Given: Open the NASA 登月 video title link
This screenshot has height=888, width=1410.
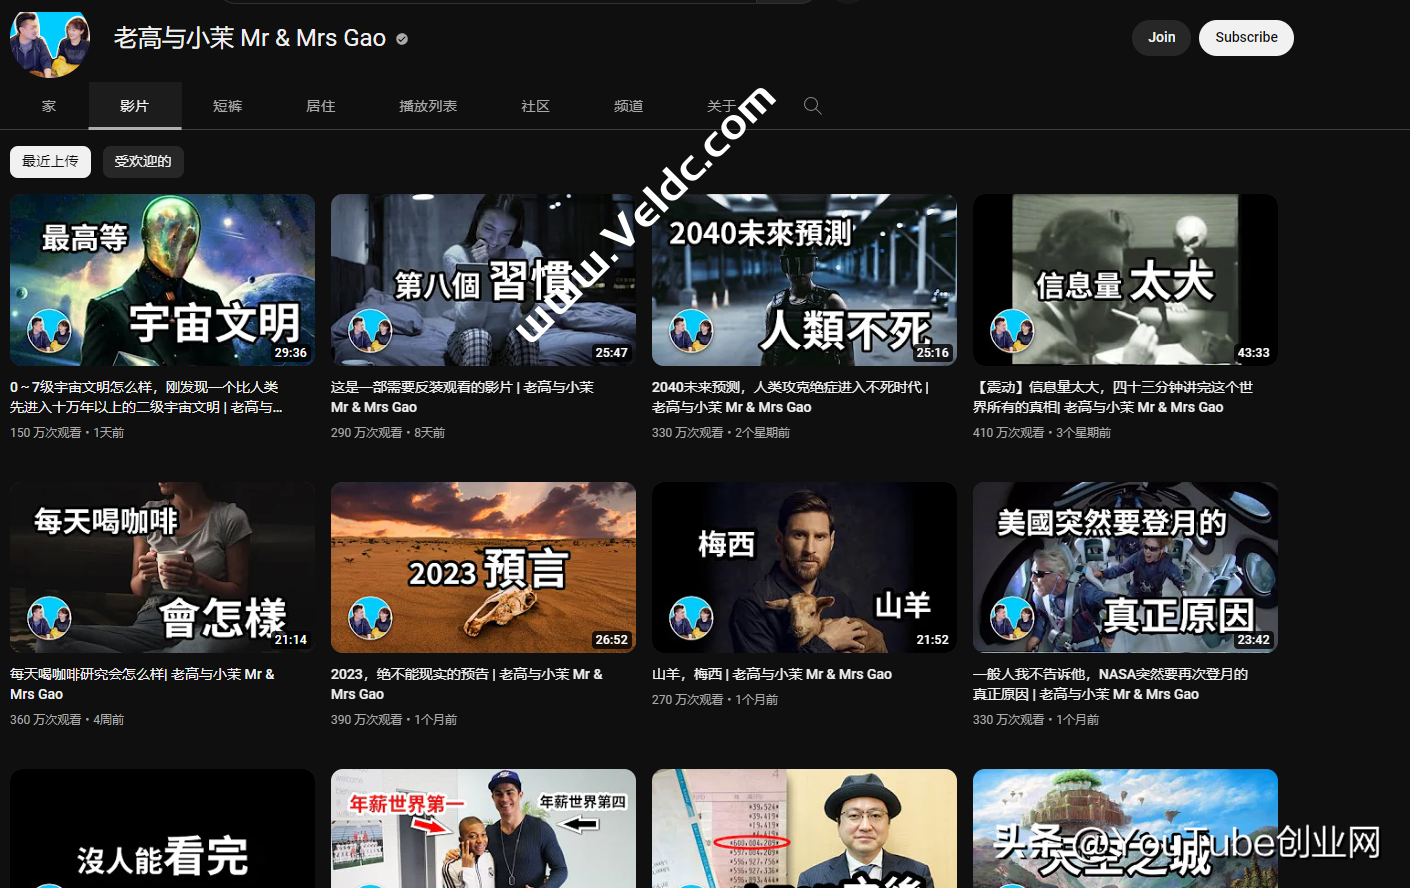Looking at the screenshot, I should [1110, 684].
